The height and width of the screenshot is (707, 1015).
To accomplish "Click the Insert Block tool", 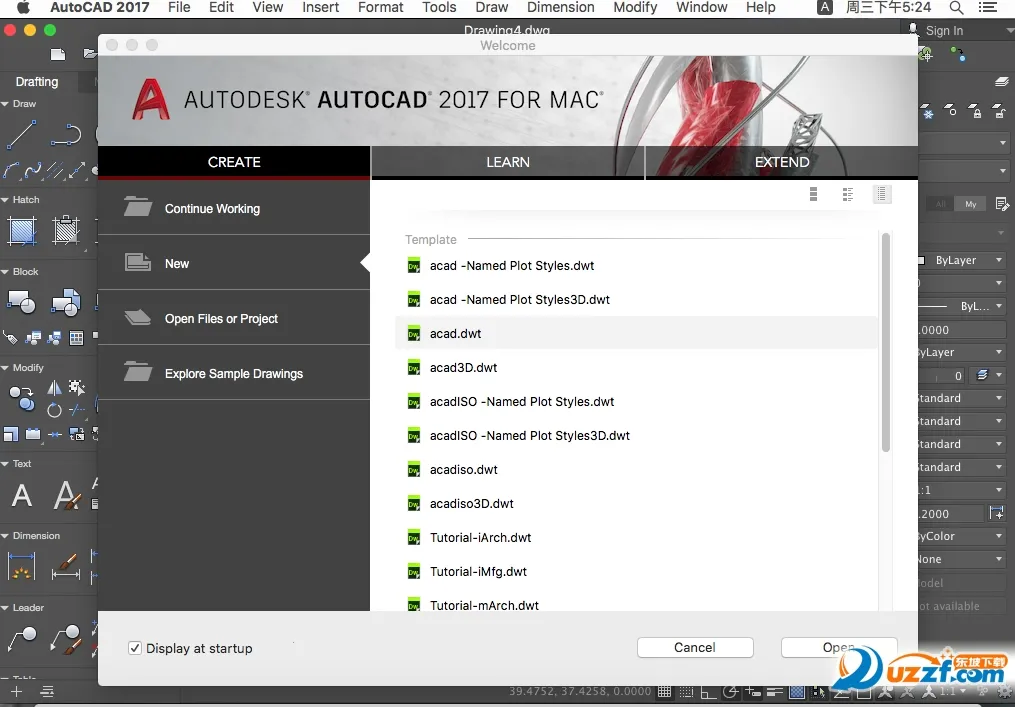I will point(21,301).
